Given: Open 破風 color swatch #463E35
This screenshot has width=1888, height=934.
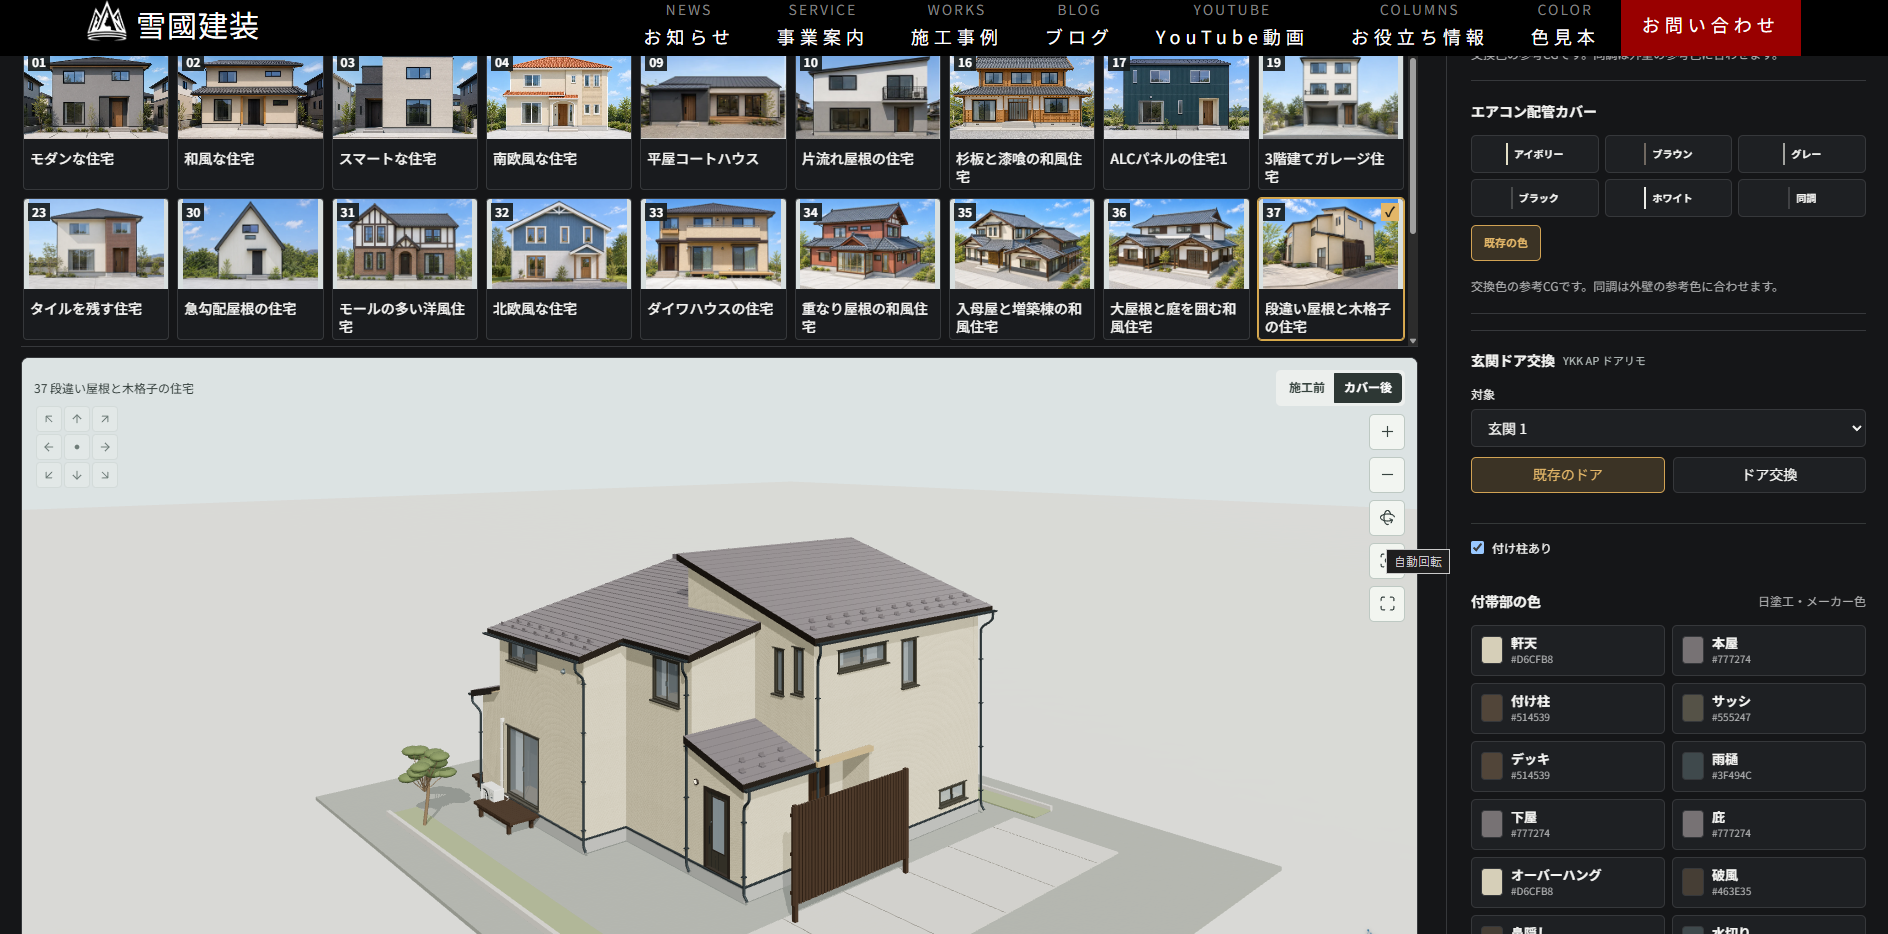Looking at the screenshot, I should (x=1768, y=882).
